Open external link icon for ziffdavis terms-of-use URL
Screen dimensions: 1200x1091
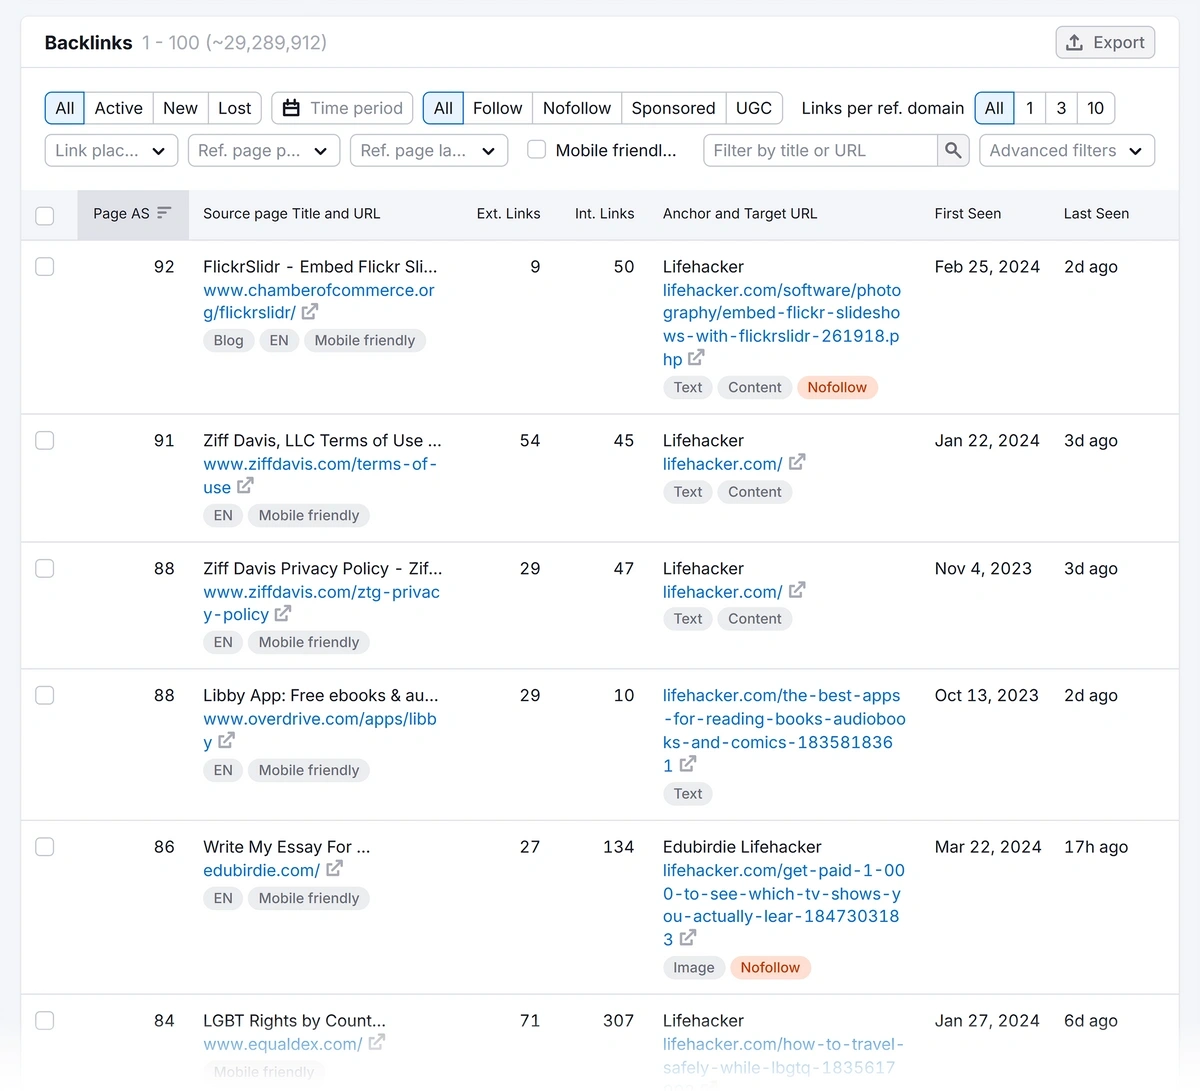coord(245,486)
